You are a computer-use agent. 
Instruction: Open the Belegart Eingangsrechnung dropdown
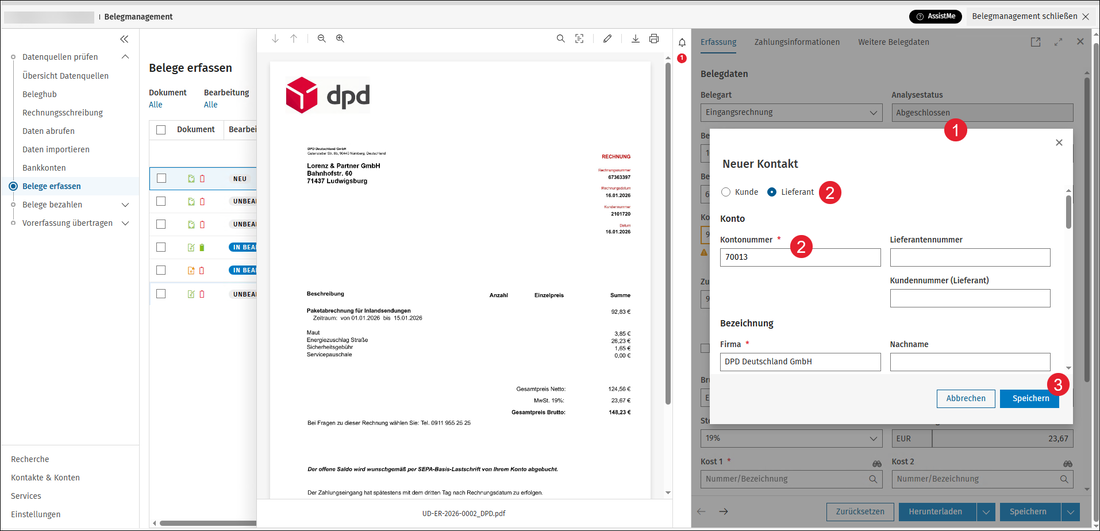[x=791, y=112]
